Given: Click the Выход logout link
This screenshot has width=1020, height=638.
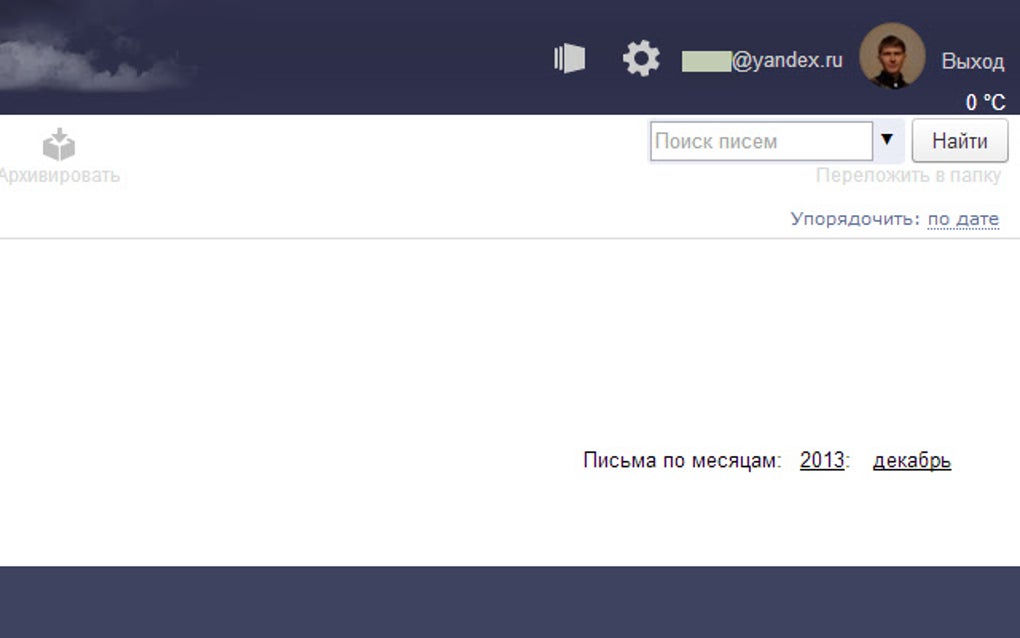Looking at the screenshot, I should (972, 60).
